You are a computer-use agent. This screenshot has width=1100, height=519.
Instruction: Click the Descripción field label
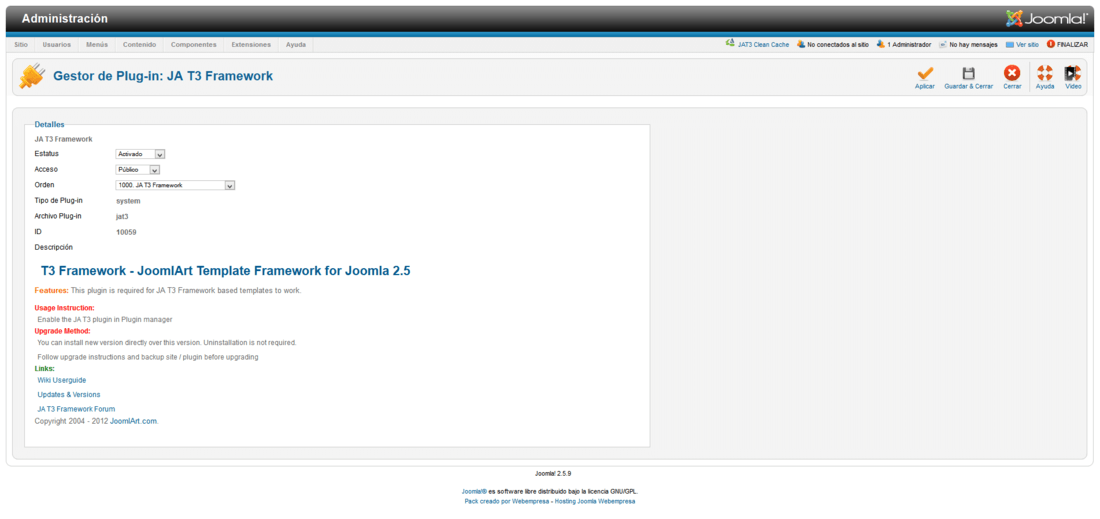pyautogui.click(x=53, y=248)
